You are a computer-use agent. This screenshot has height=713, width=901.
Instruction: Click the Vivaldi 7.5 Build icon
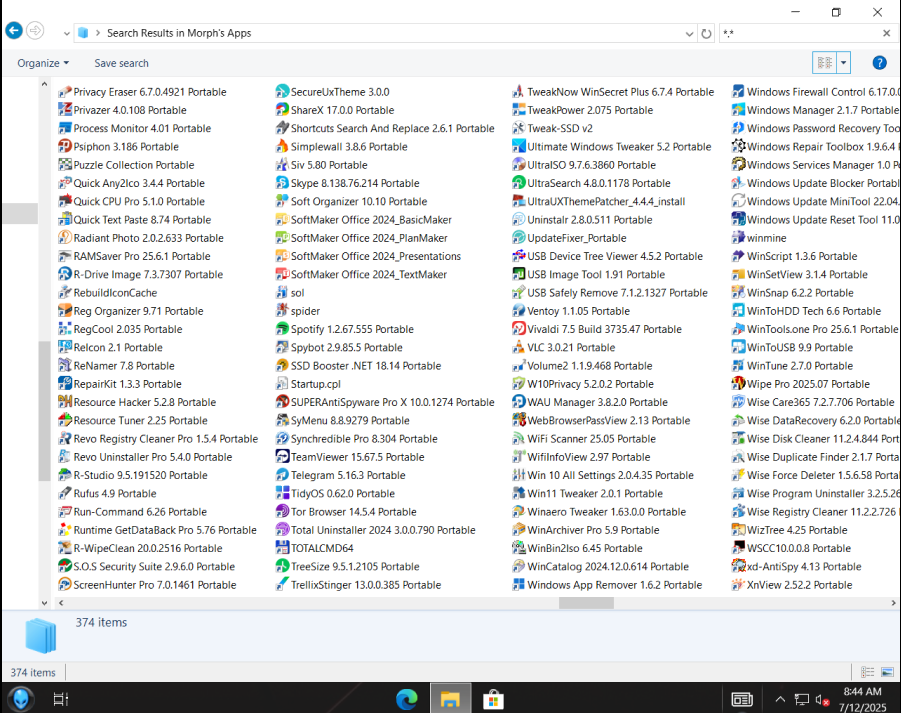click(x=518, y=329)
